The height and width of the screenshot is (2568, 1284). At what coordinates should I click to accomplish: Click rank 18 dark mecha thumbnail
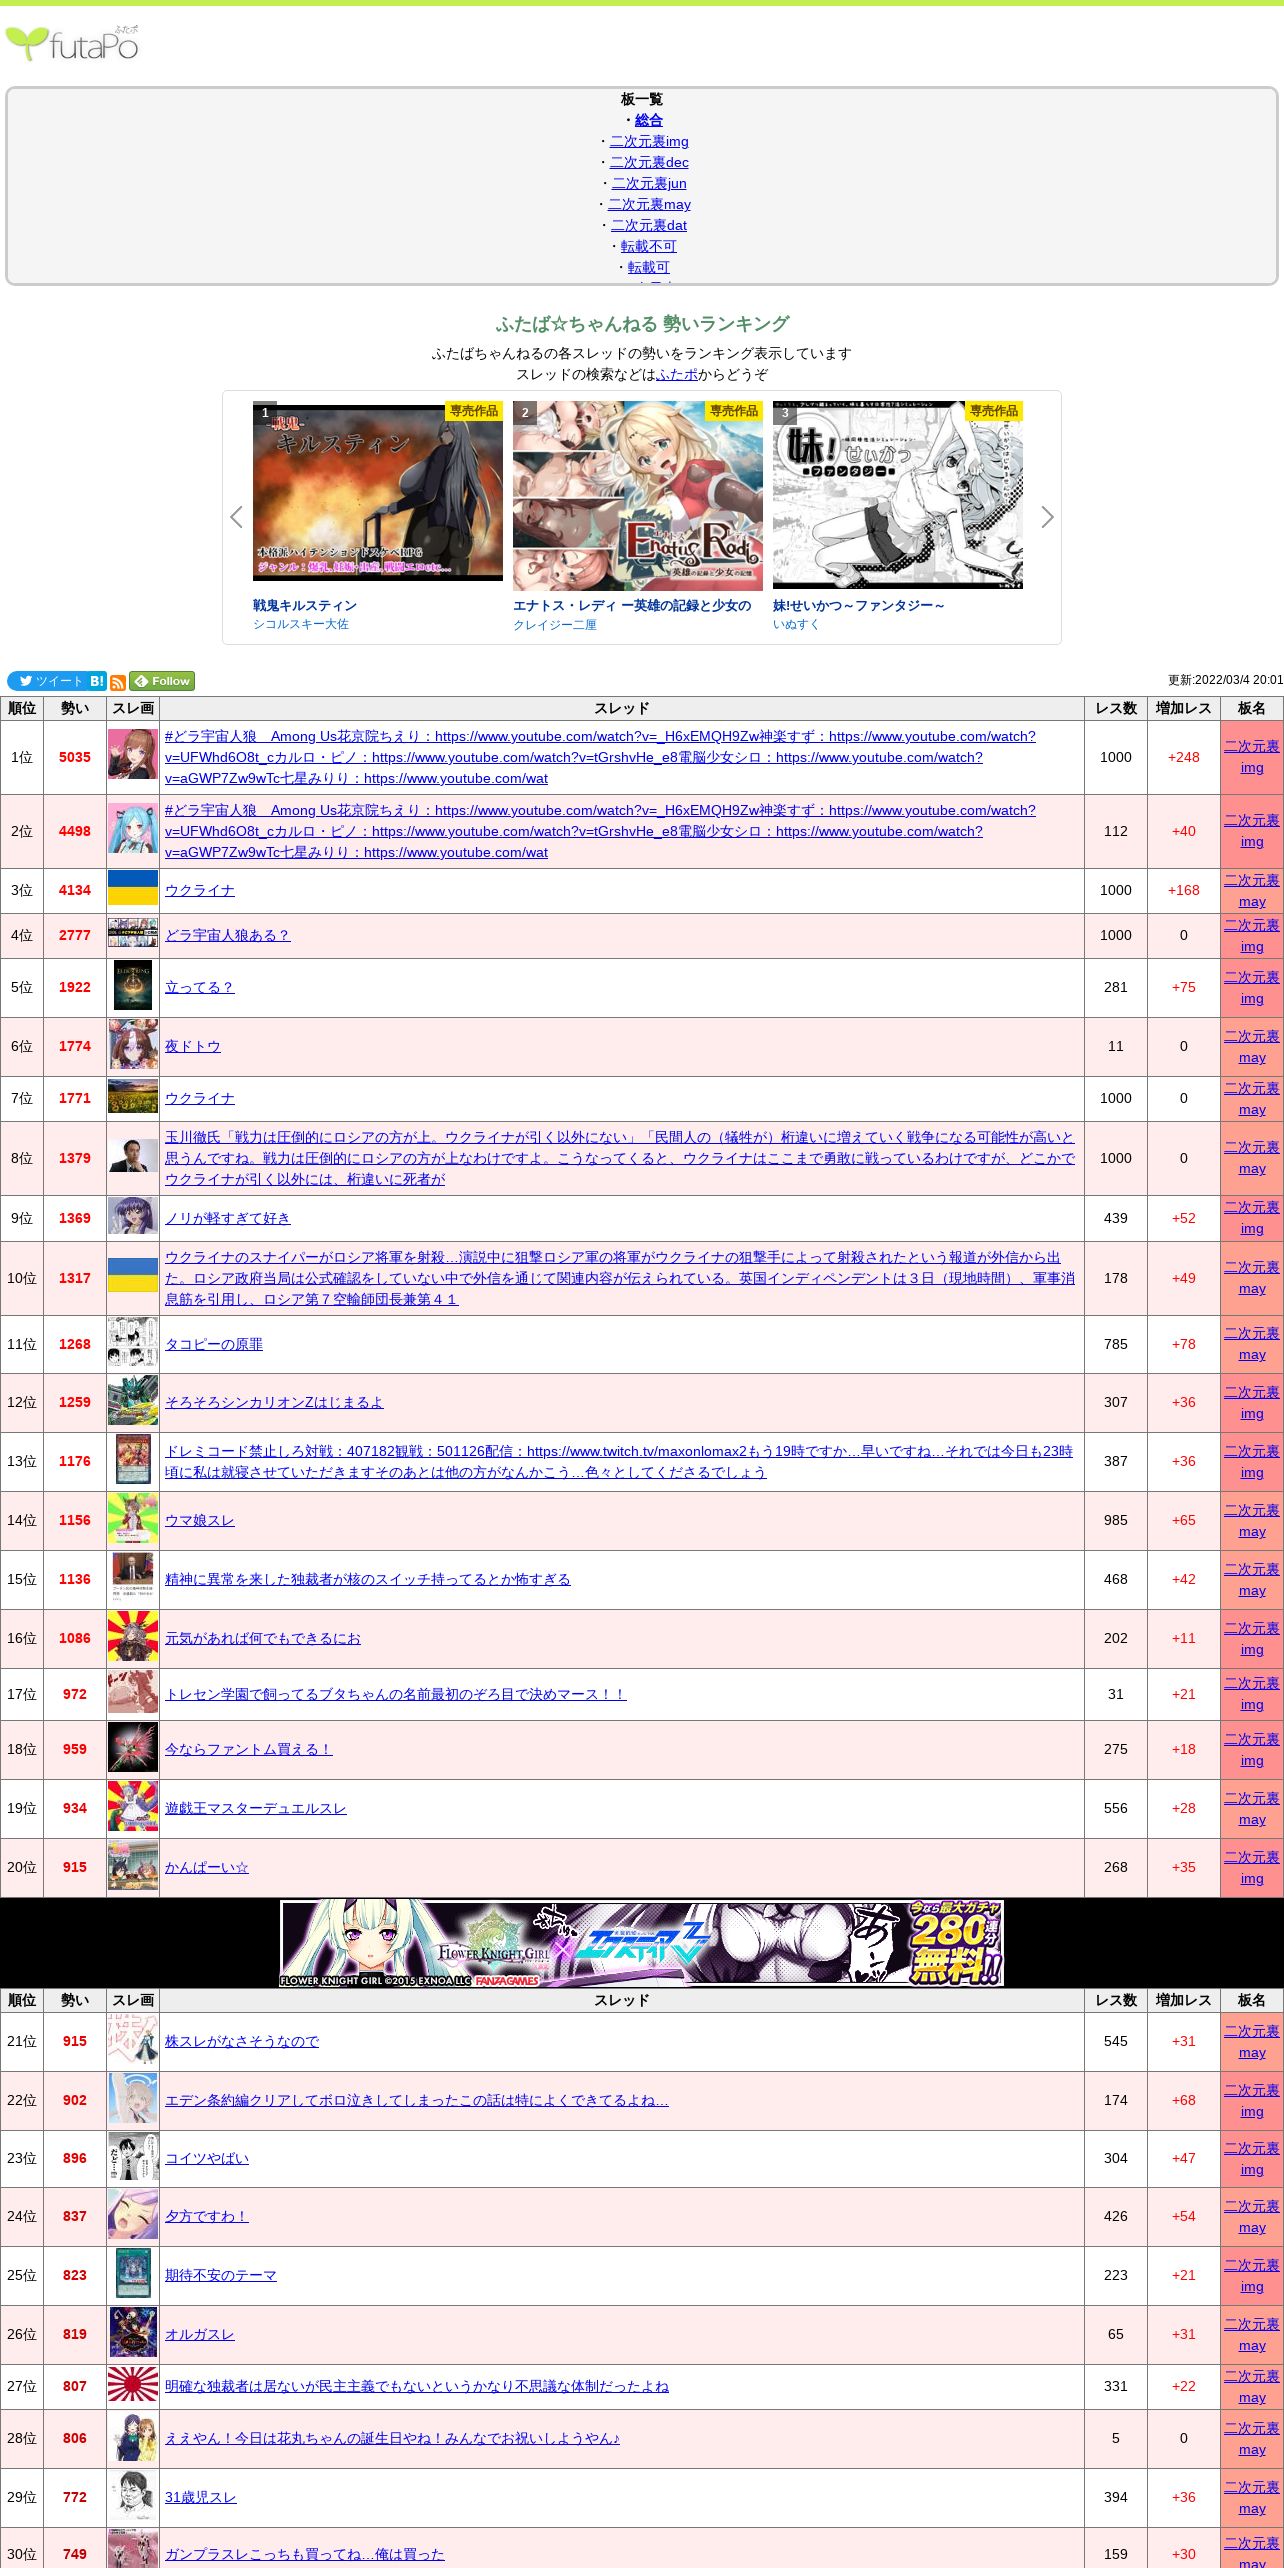point(133,1747)
